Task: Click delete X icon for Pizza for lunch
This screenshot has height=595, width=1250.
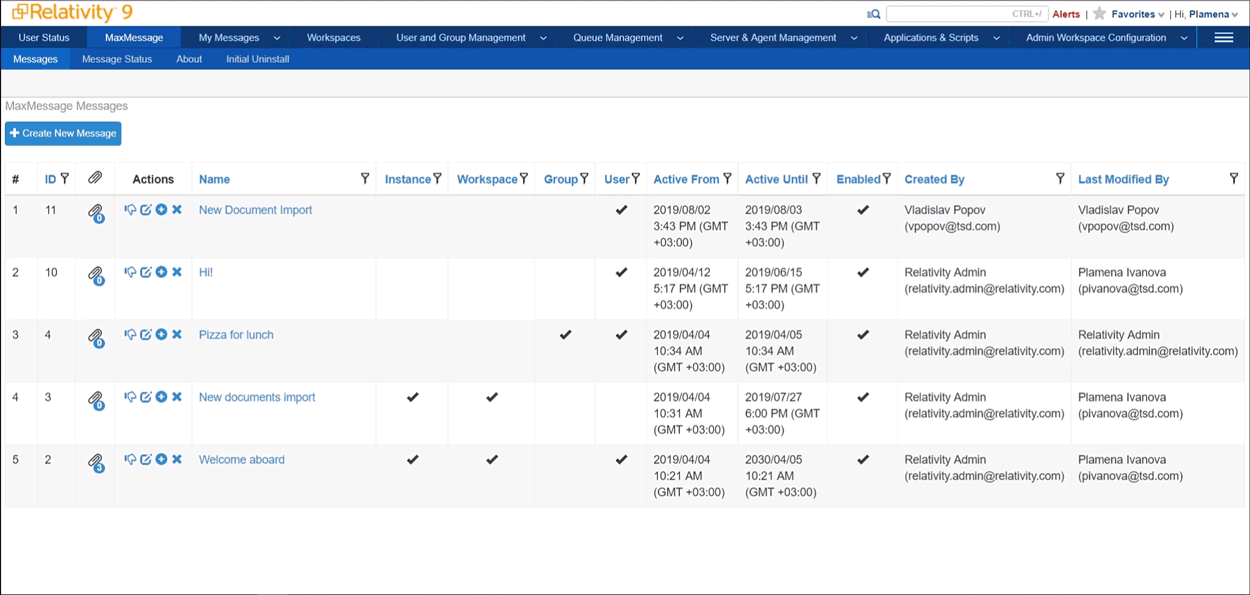Action: pos(177,335)
